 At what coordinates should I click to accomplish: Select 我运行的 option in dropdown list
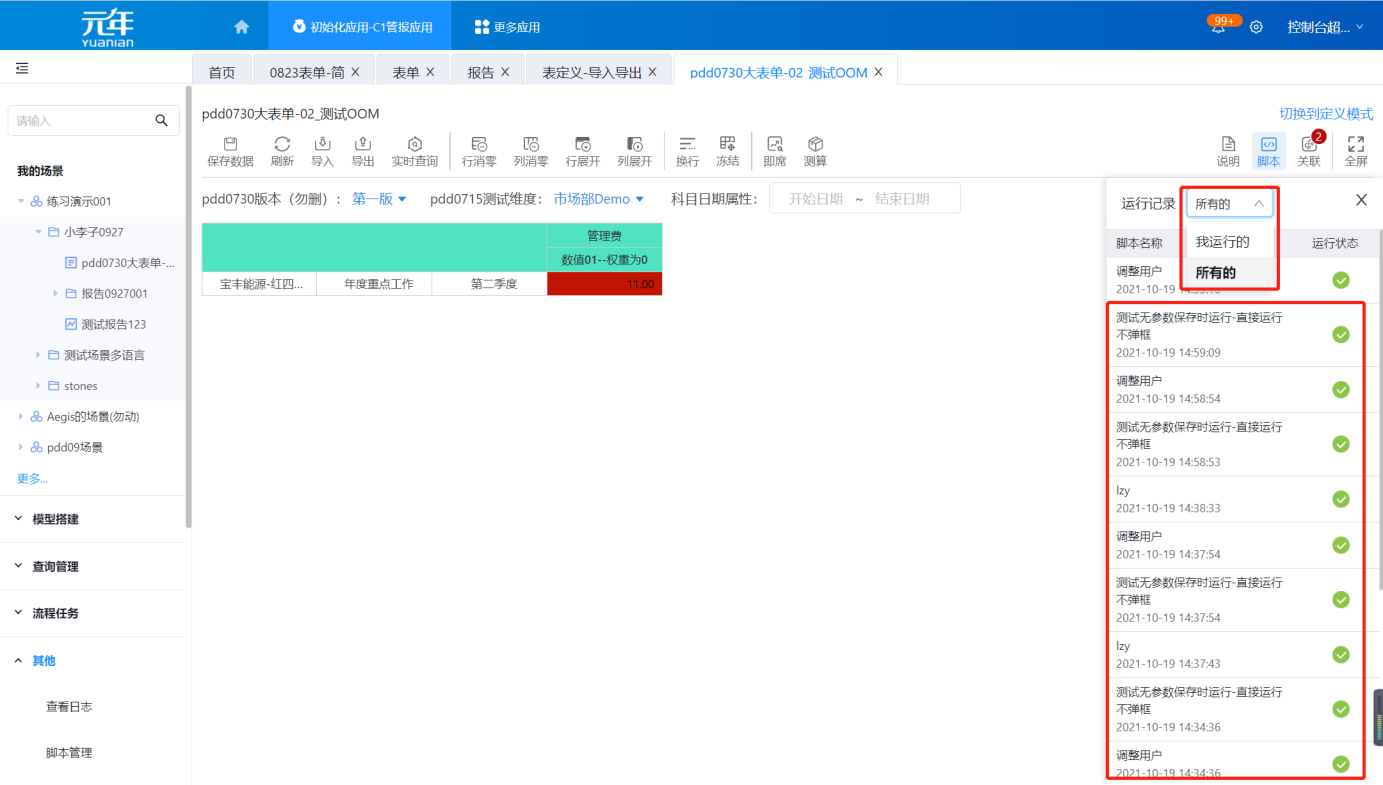[x=1222, y=242]
